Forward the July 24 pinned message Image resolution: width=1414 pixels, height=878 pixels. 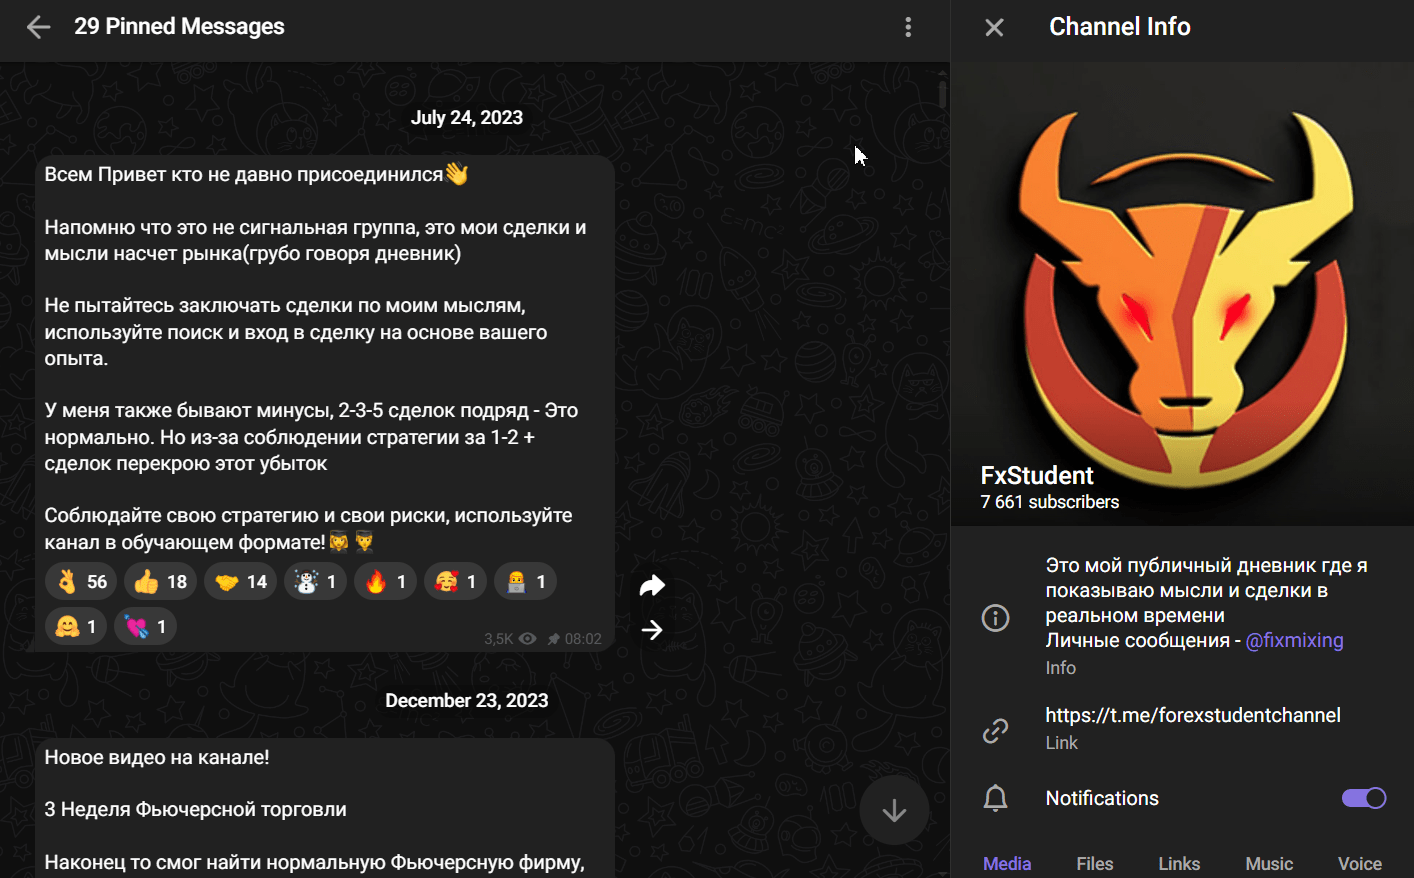click(652, 585)
